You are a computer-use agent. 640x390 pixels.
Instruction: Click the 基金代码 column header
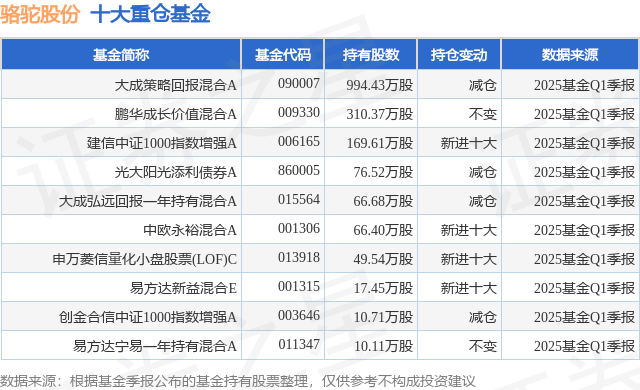point(282,55)
